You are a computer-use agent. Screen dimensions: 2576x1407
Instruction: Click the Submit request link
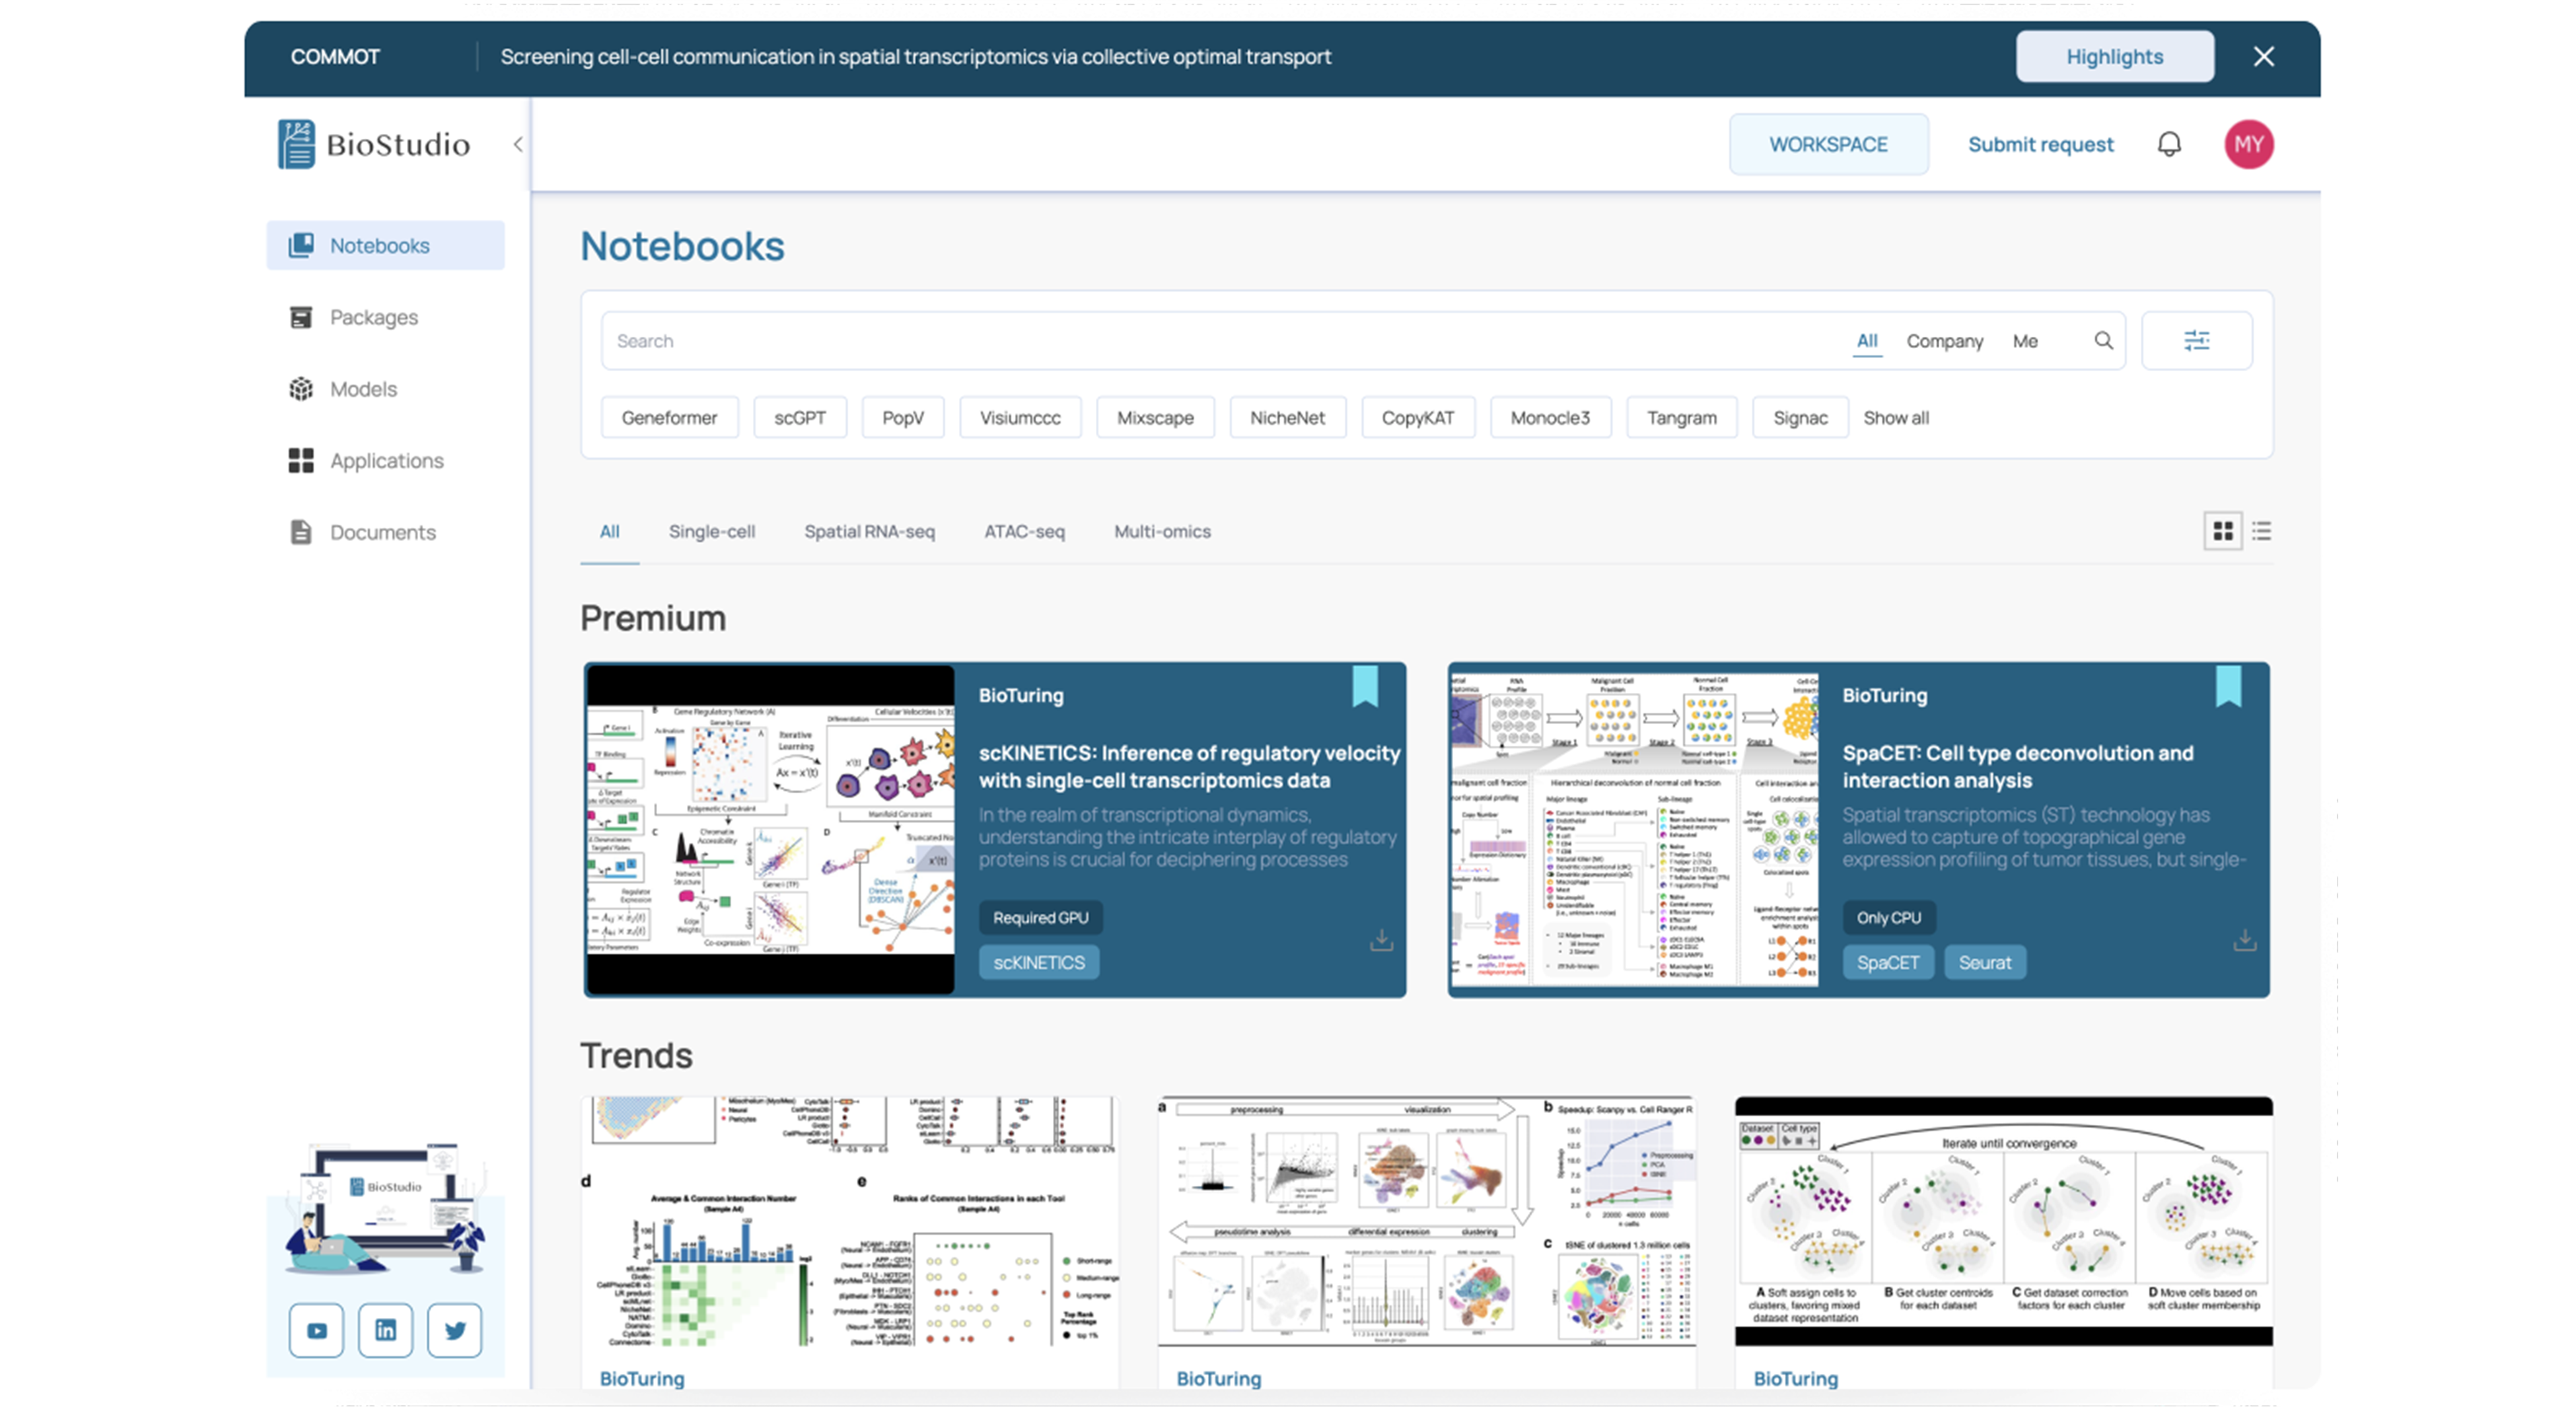pyautogui.click(x=2040, y=144)
